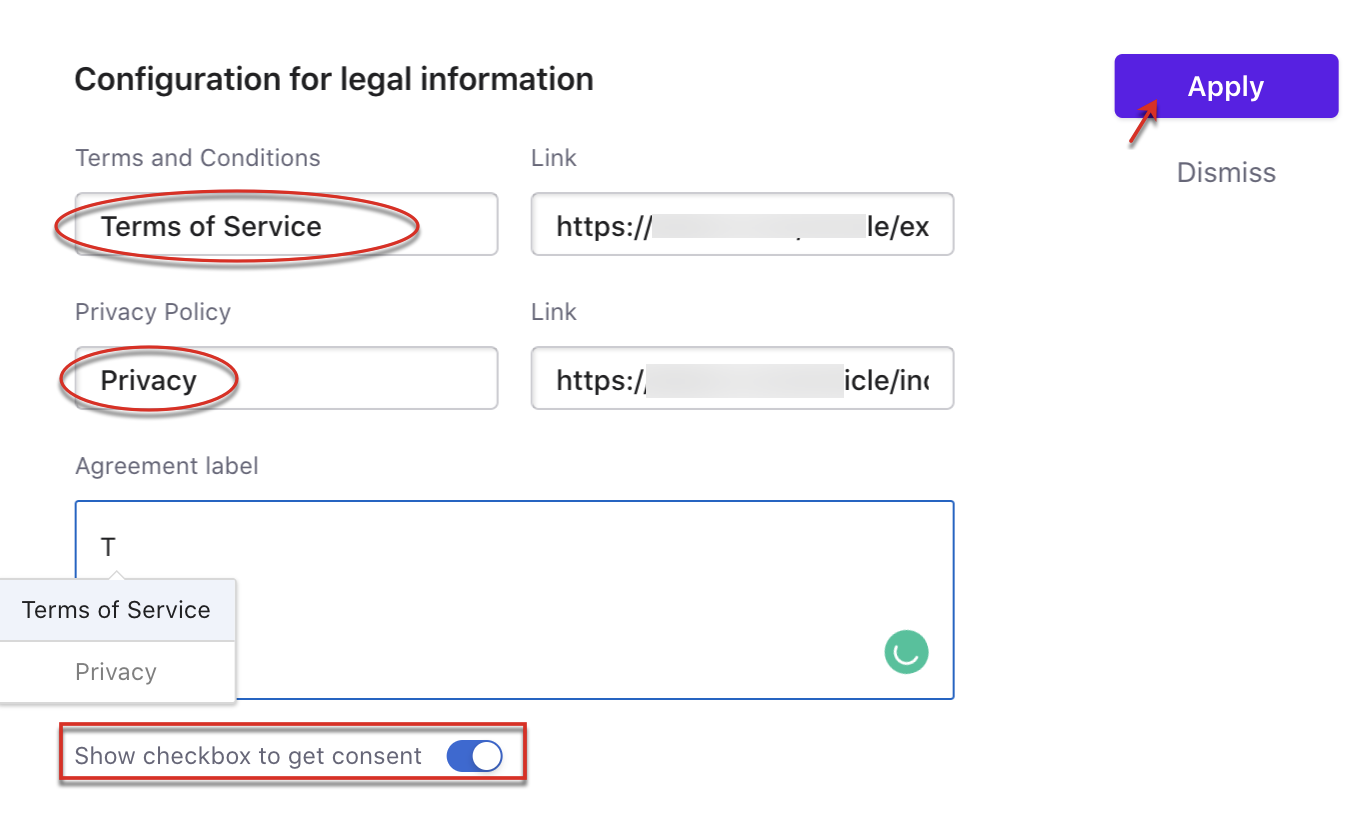Click the 'Terms and Conditions' field caption
Viewport: 1350px width, 822px height.
point(198,158)
